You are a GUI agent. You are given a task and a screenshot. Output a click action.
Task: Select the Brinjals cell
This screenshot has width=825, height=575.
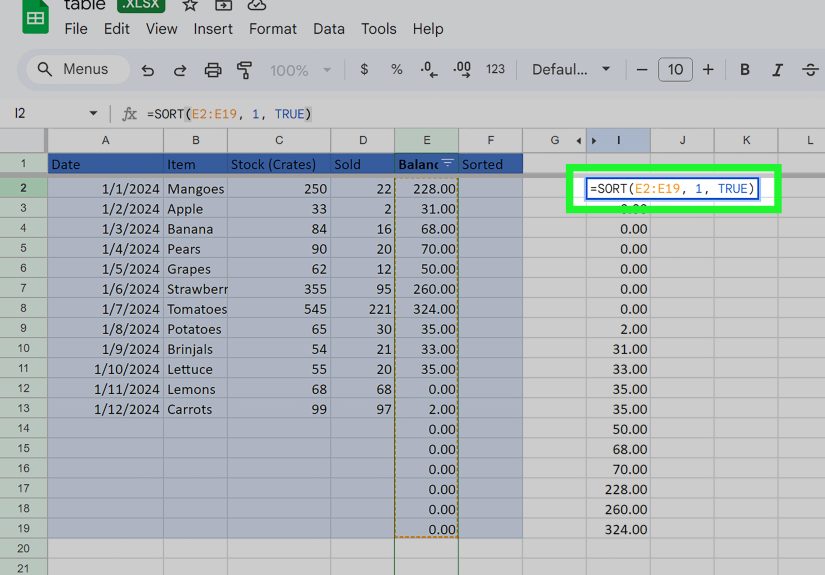point(195,349)
